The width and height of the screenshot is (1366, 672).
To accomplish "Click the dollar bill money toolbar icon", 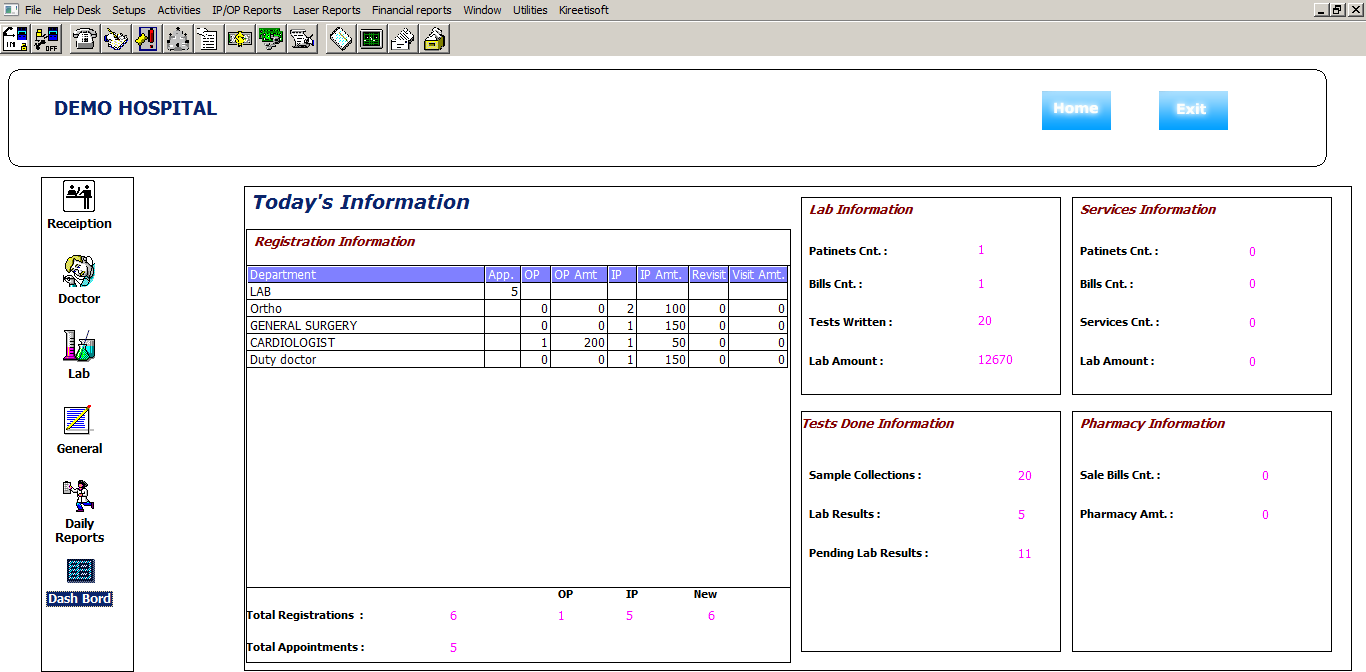I will [x=239, y=39].
